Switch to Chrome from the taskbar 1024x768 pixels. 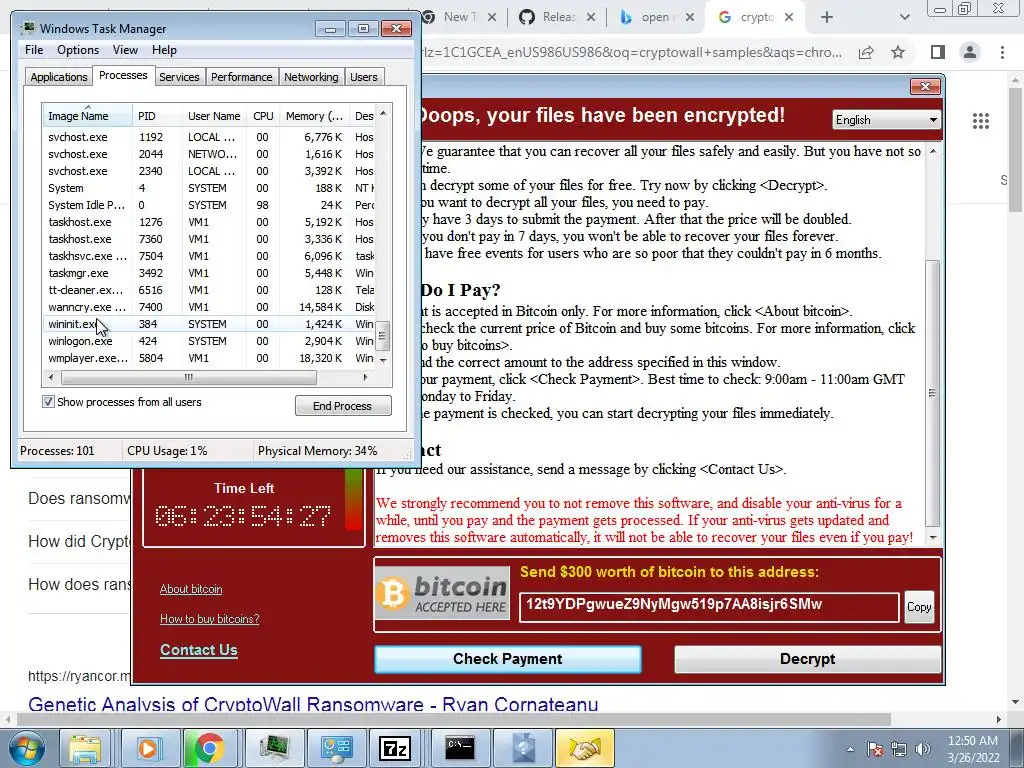click(209, 748)
